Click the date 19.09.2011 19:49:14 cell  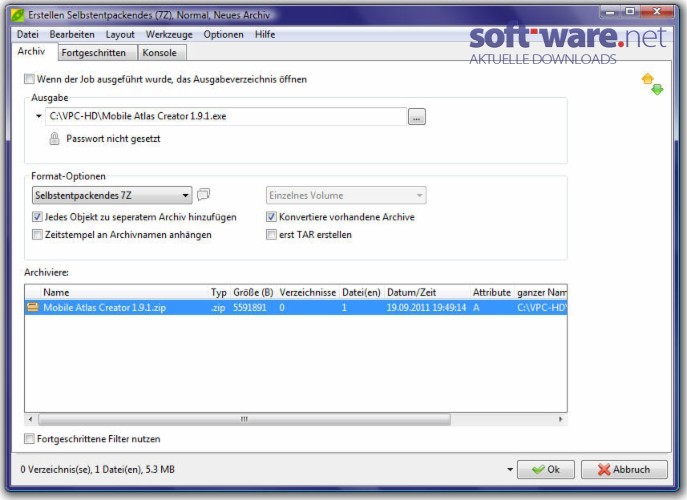pos(426,307)
